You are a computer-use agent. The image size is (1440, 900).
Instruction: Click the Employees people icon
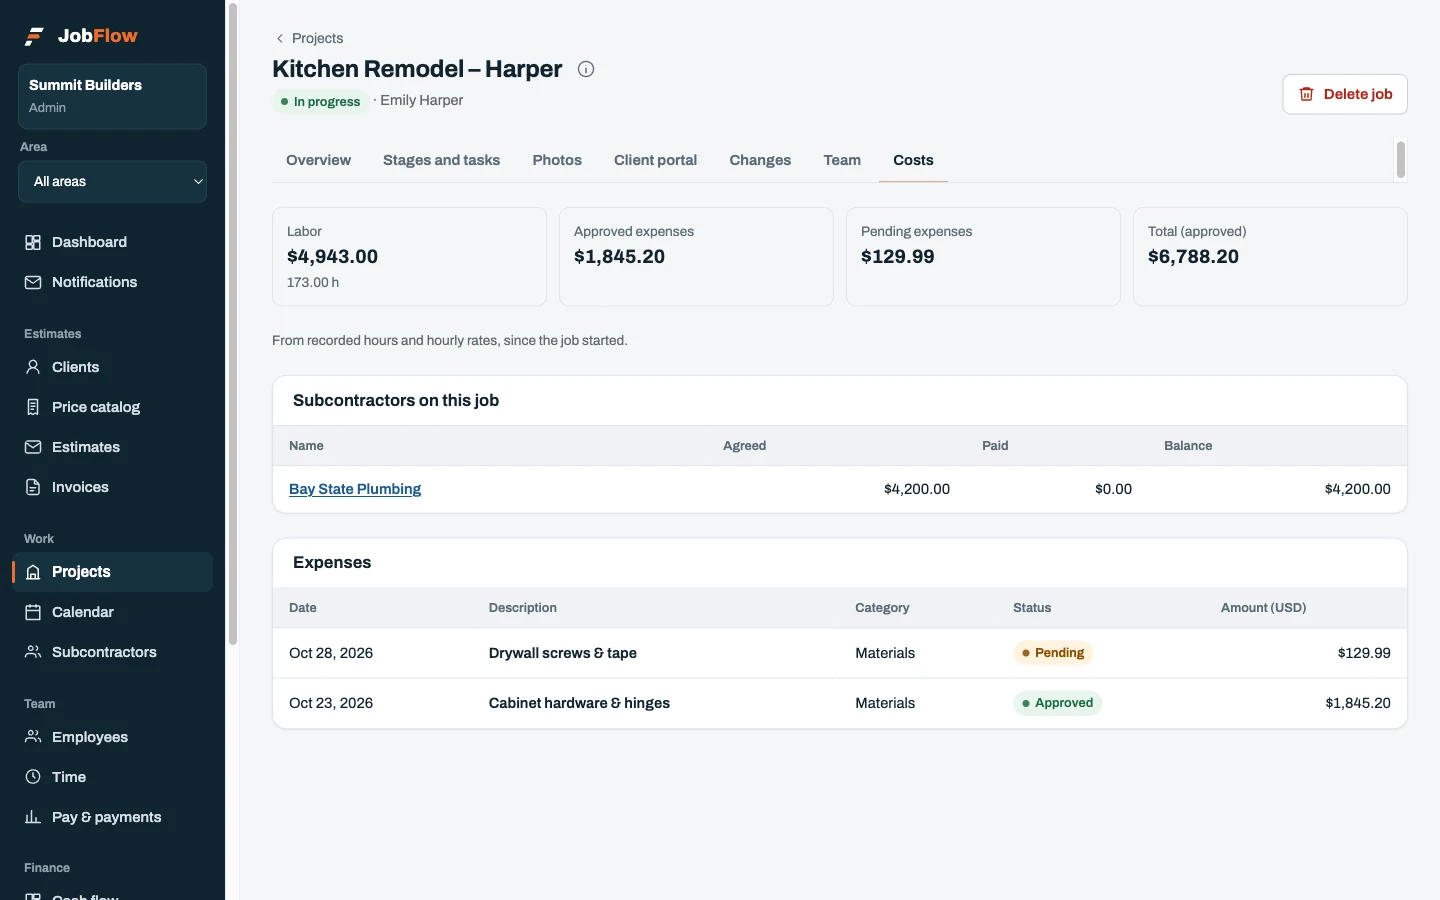(x=33, y=737)
